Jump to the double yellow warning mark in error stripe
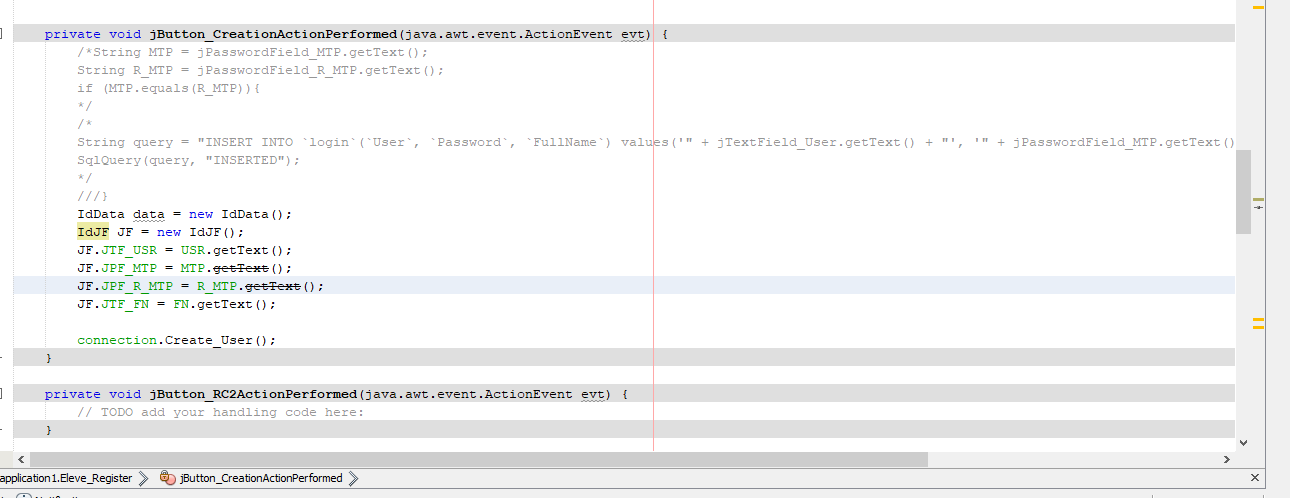This screenshot has height=498, width=1290. [x=1258, y=323]
